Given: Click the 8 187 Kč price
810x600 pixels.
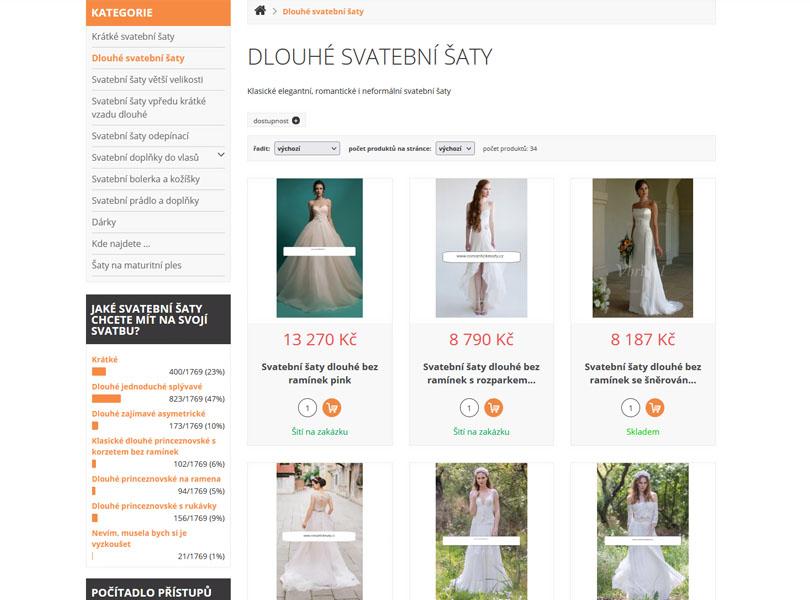Looking at the screenshot, I should 643,340.
